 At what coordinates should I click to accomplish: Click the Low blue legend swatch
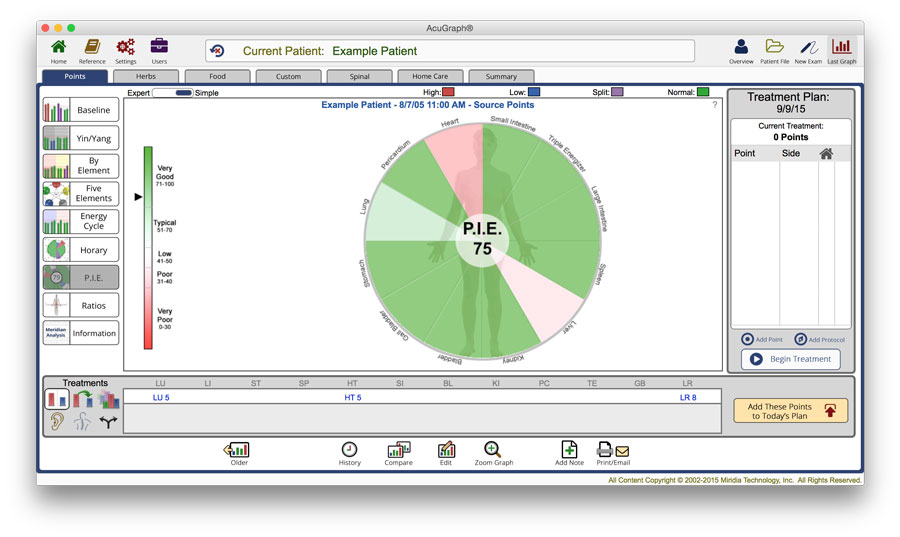click(x=534, y=92)
